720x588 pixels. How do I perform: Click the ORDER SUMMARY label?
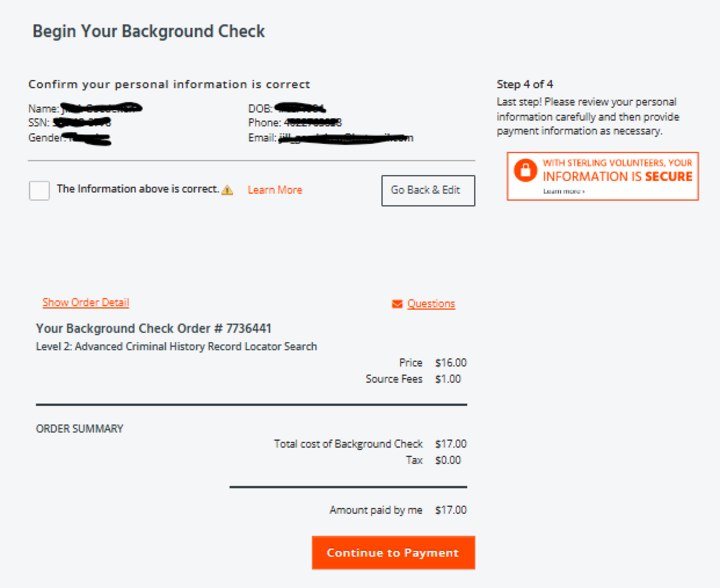click(80, 429)
